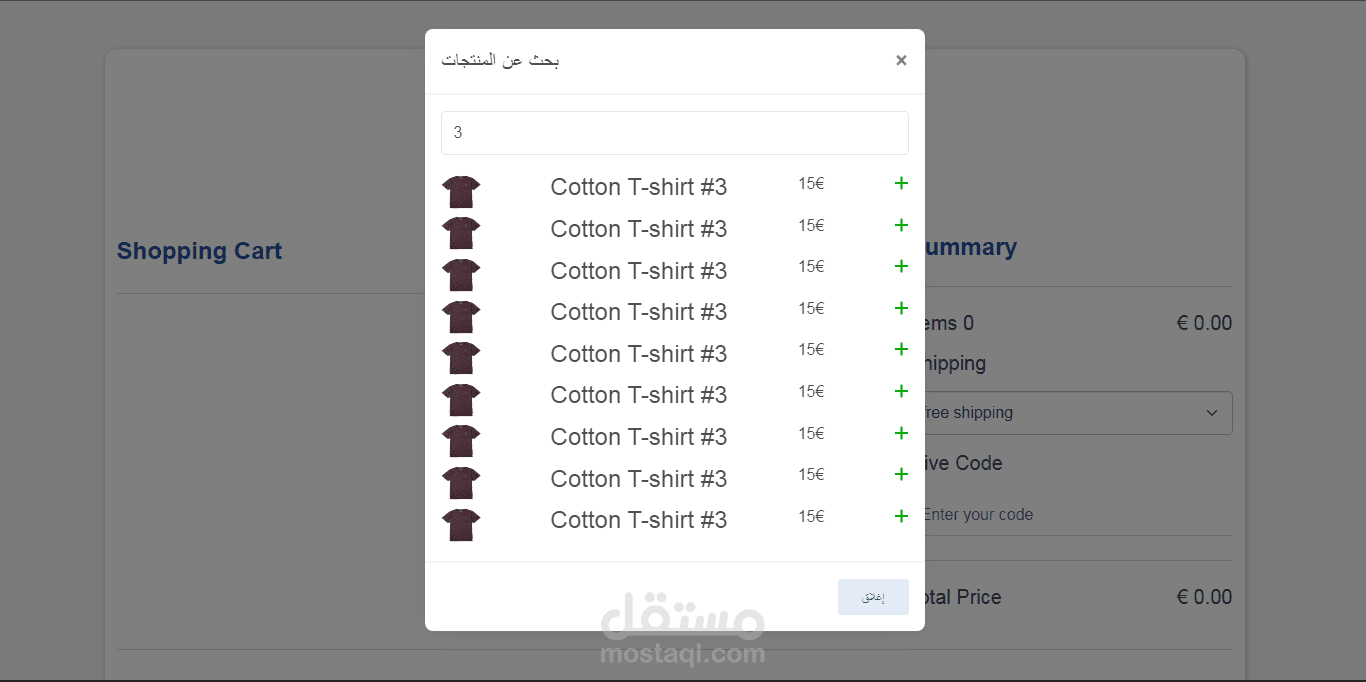This screenshot has height=682, width=1366.
Task: Focus the product search field containing 3
Action: tap(675, 133)
